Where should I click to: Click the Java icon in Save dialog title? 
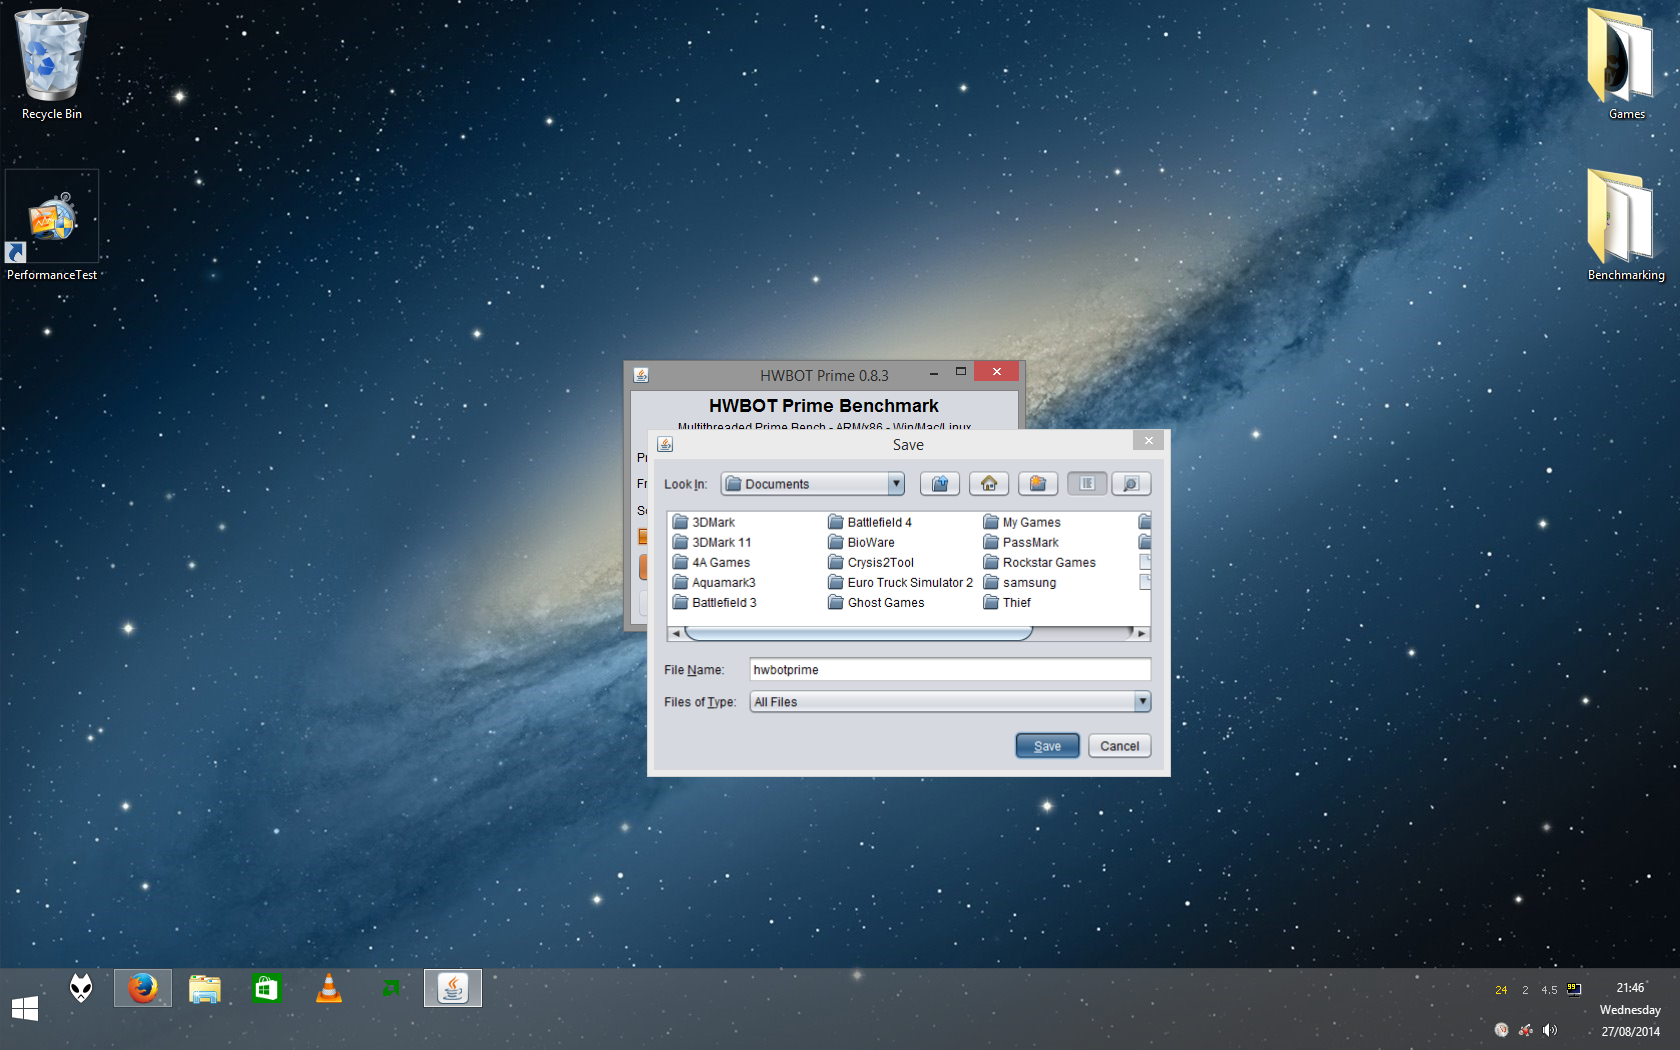[665, 445]
